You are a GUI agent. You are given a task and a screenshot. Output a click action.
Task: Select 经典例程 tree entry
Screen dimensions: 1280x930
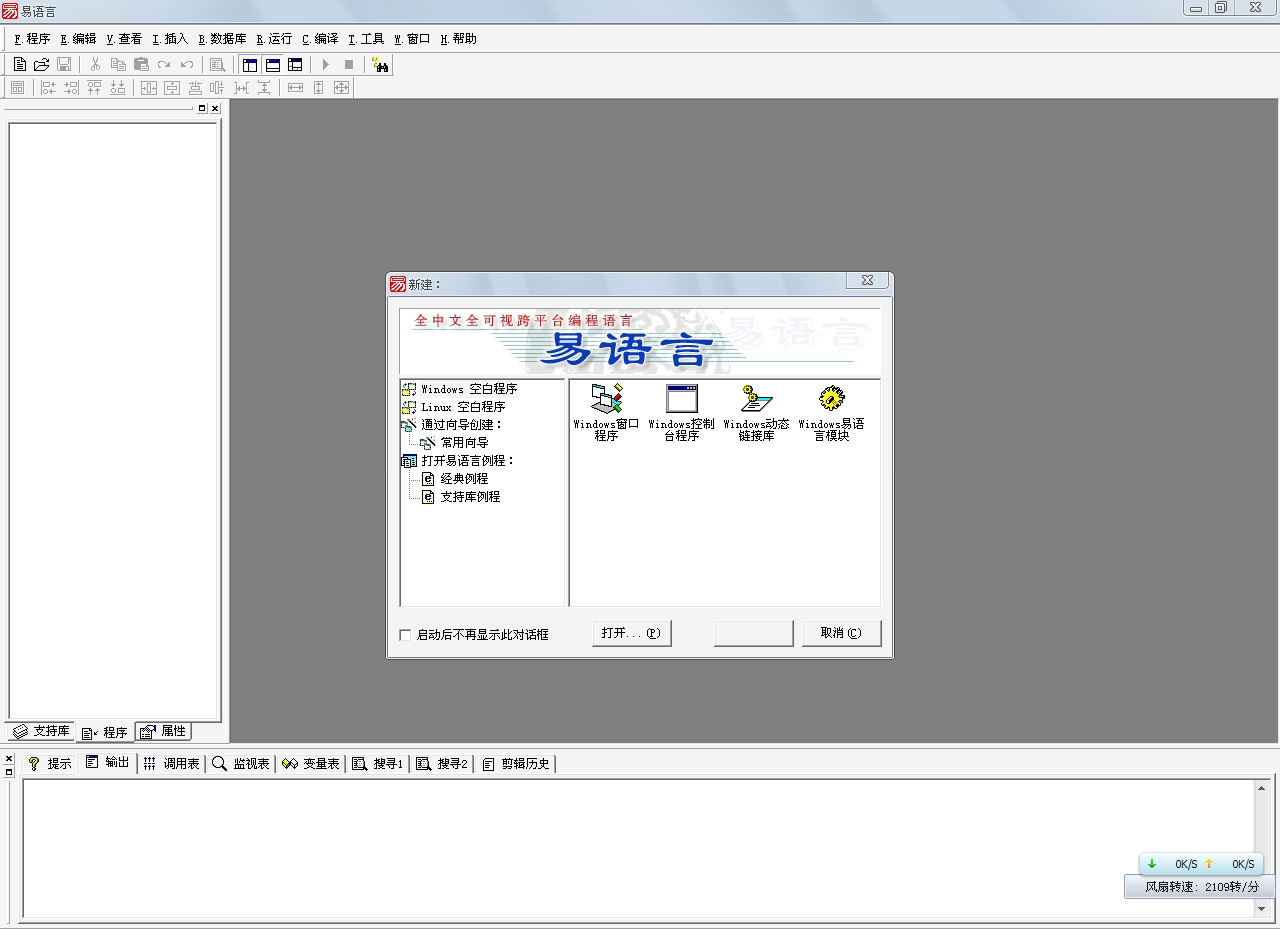464,479
